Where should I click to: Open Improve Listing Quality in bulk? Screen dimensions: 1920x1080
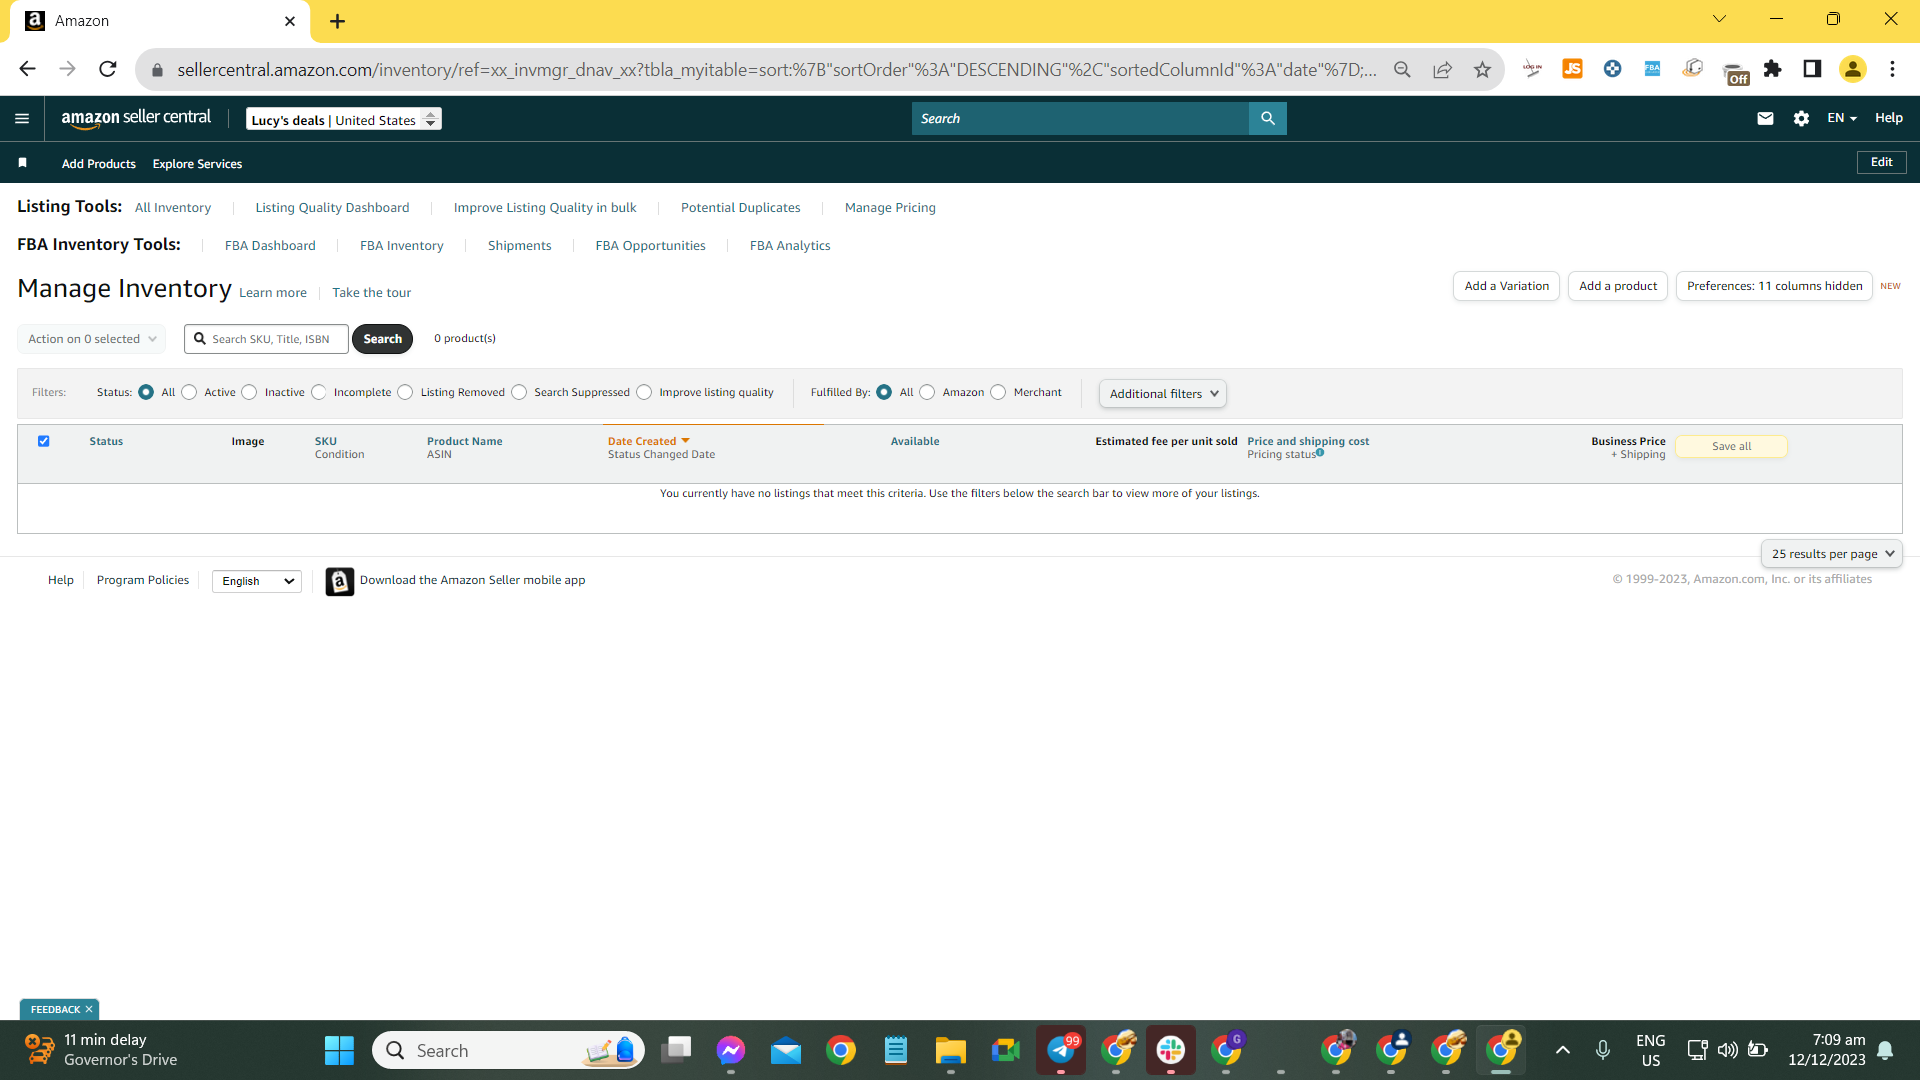[545, 208]
